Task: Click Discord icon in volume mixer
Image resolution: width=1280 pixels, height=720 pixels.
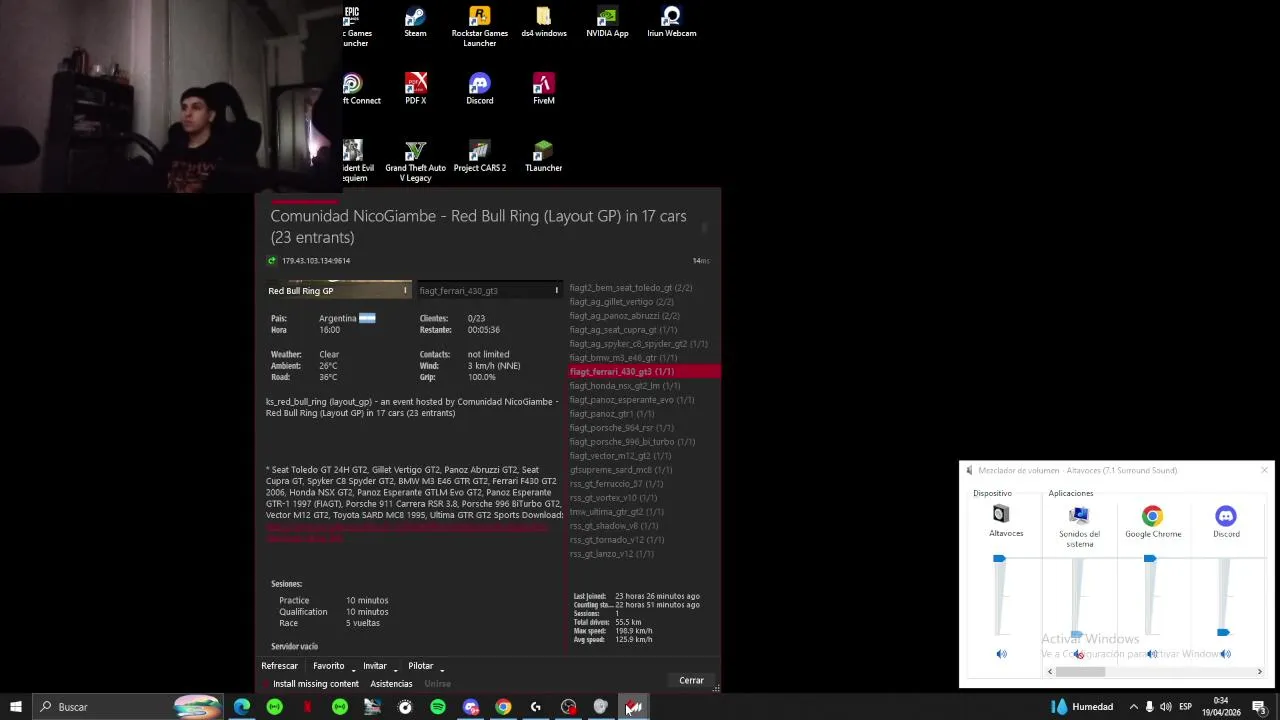Action: click(1226, 516)
